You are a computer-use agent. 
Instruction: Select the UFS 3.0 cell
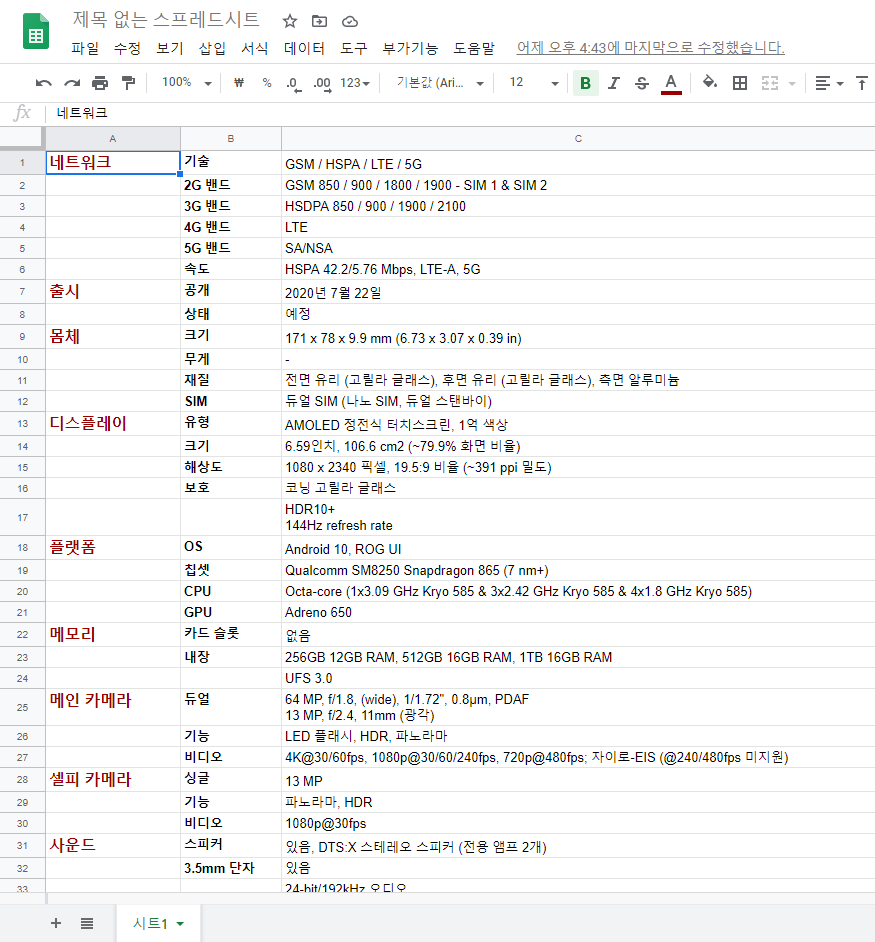(x=578, y=678)
